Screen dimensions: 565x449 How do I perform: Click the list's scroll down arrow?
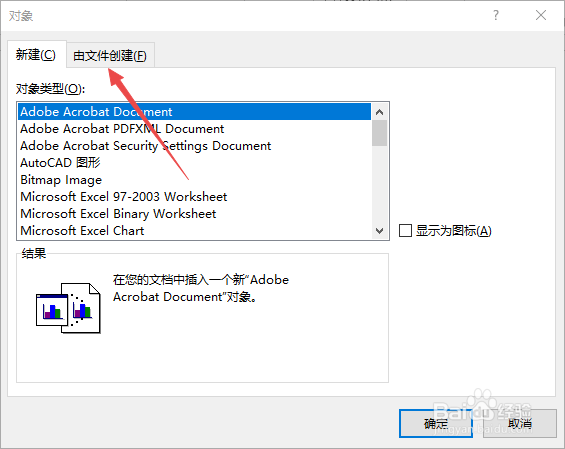coord(379,231)
